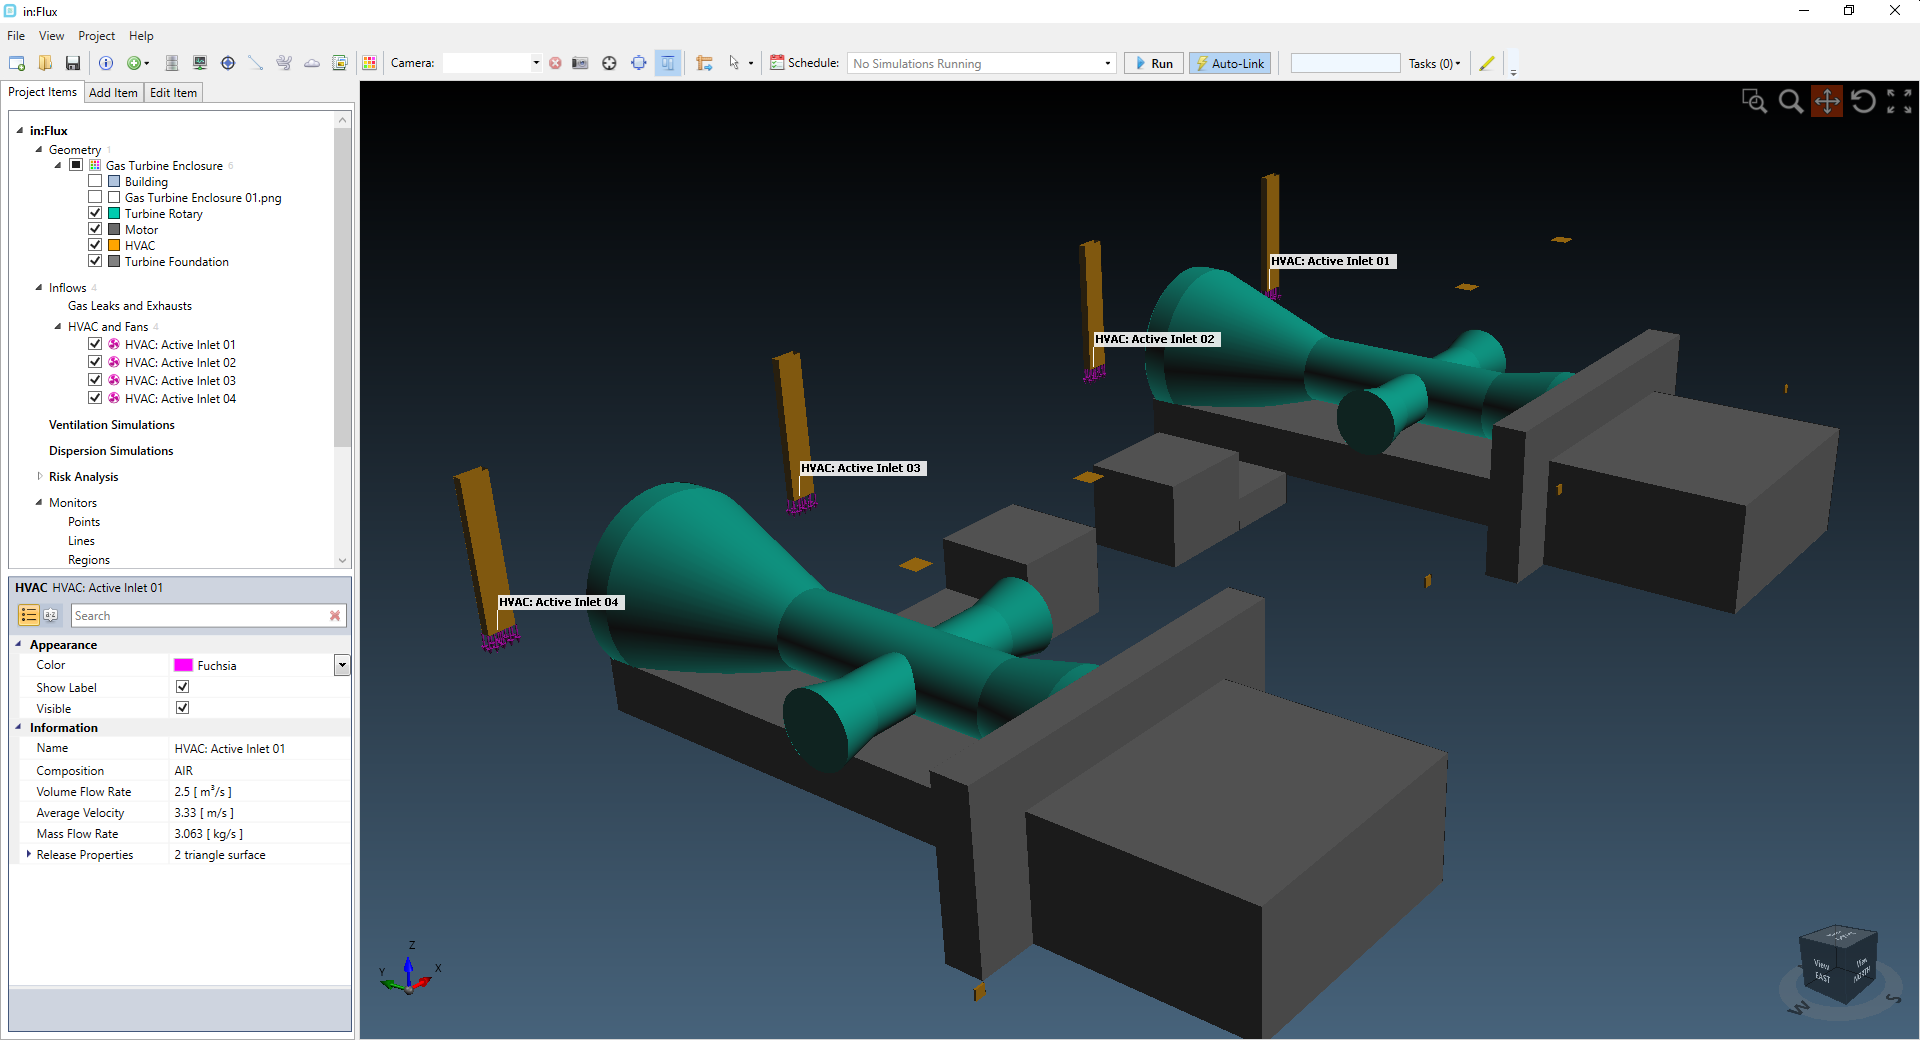Open the Camera dropdown
This screenshot has width=1920, height=1040.
pos(536,63)
